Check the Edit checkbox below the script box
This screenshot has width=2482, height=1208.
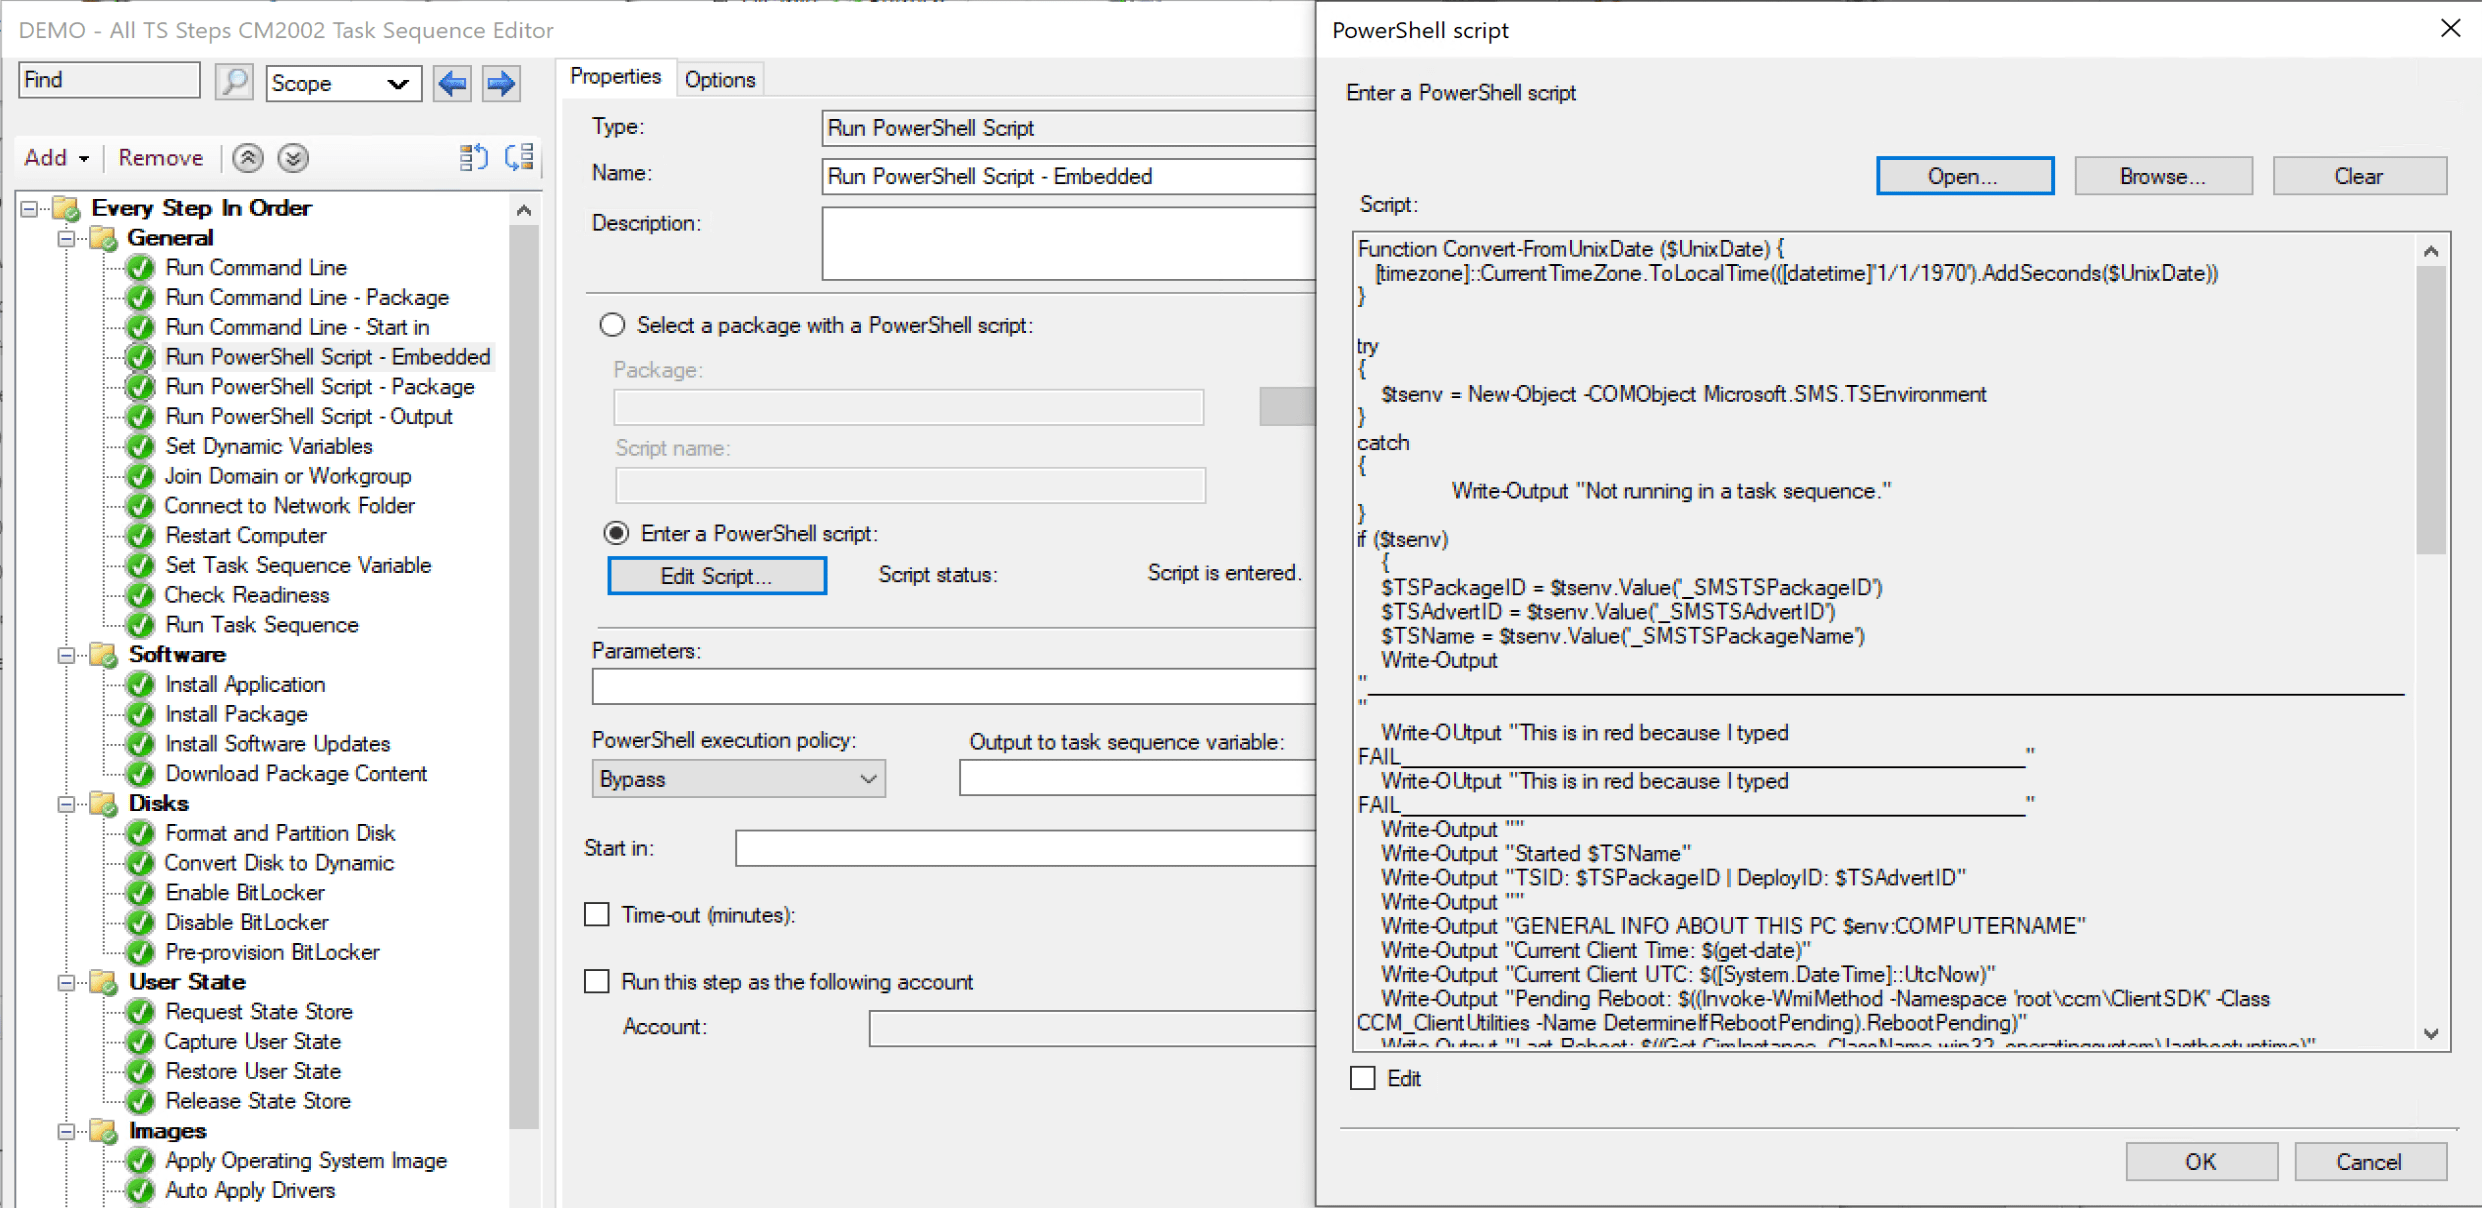click(1362, 1078)
